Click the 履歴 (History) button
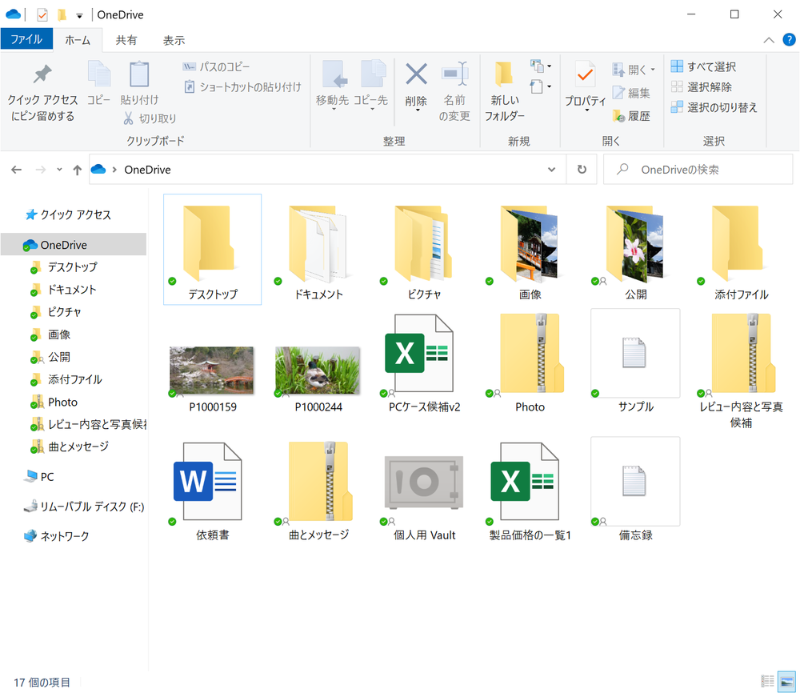Image resolution: width=800 pixels, height=693 pixels. (x=631, y=116)
